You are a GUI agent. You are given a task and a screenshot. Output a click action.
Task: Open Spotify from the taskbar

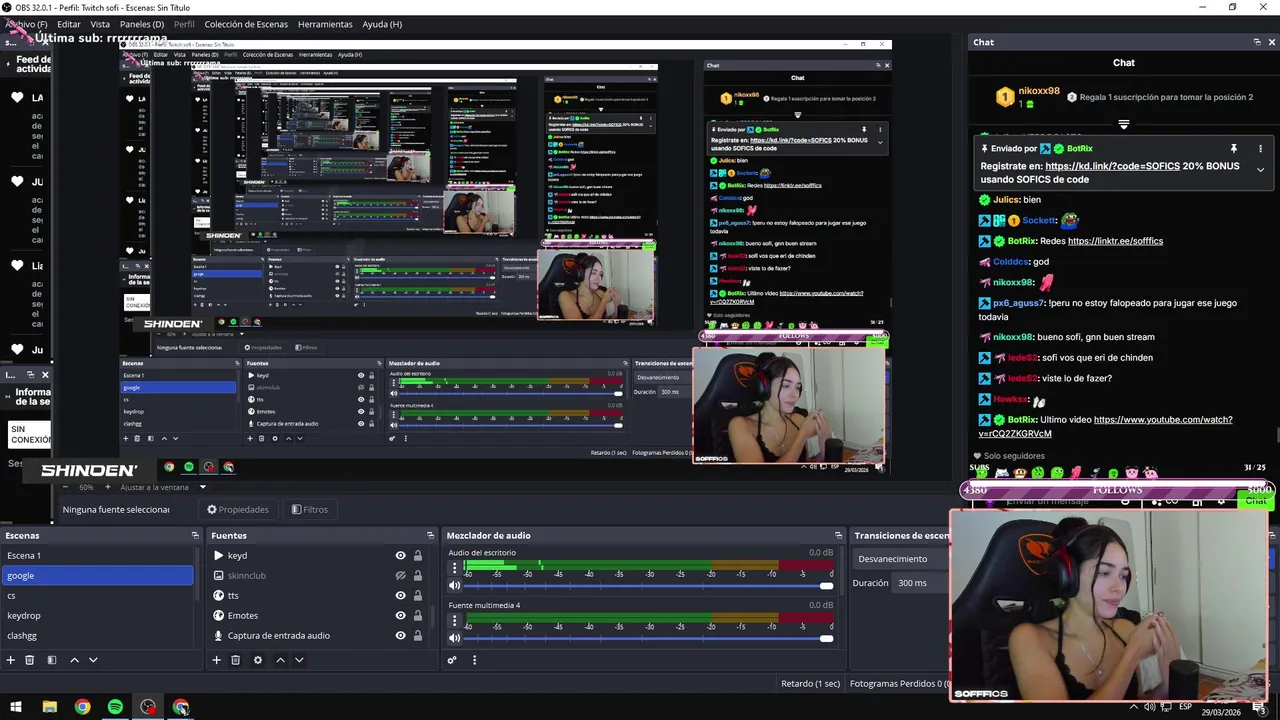115,707
